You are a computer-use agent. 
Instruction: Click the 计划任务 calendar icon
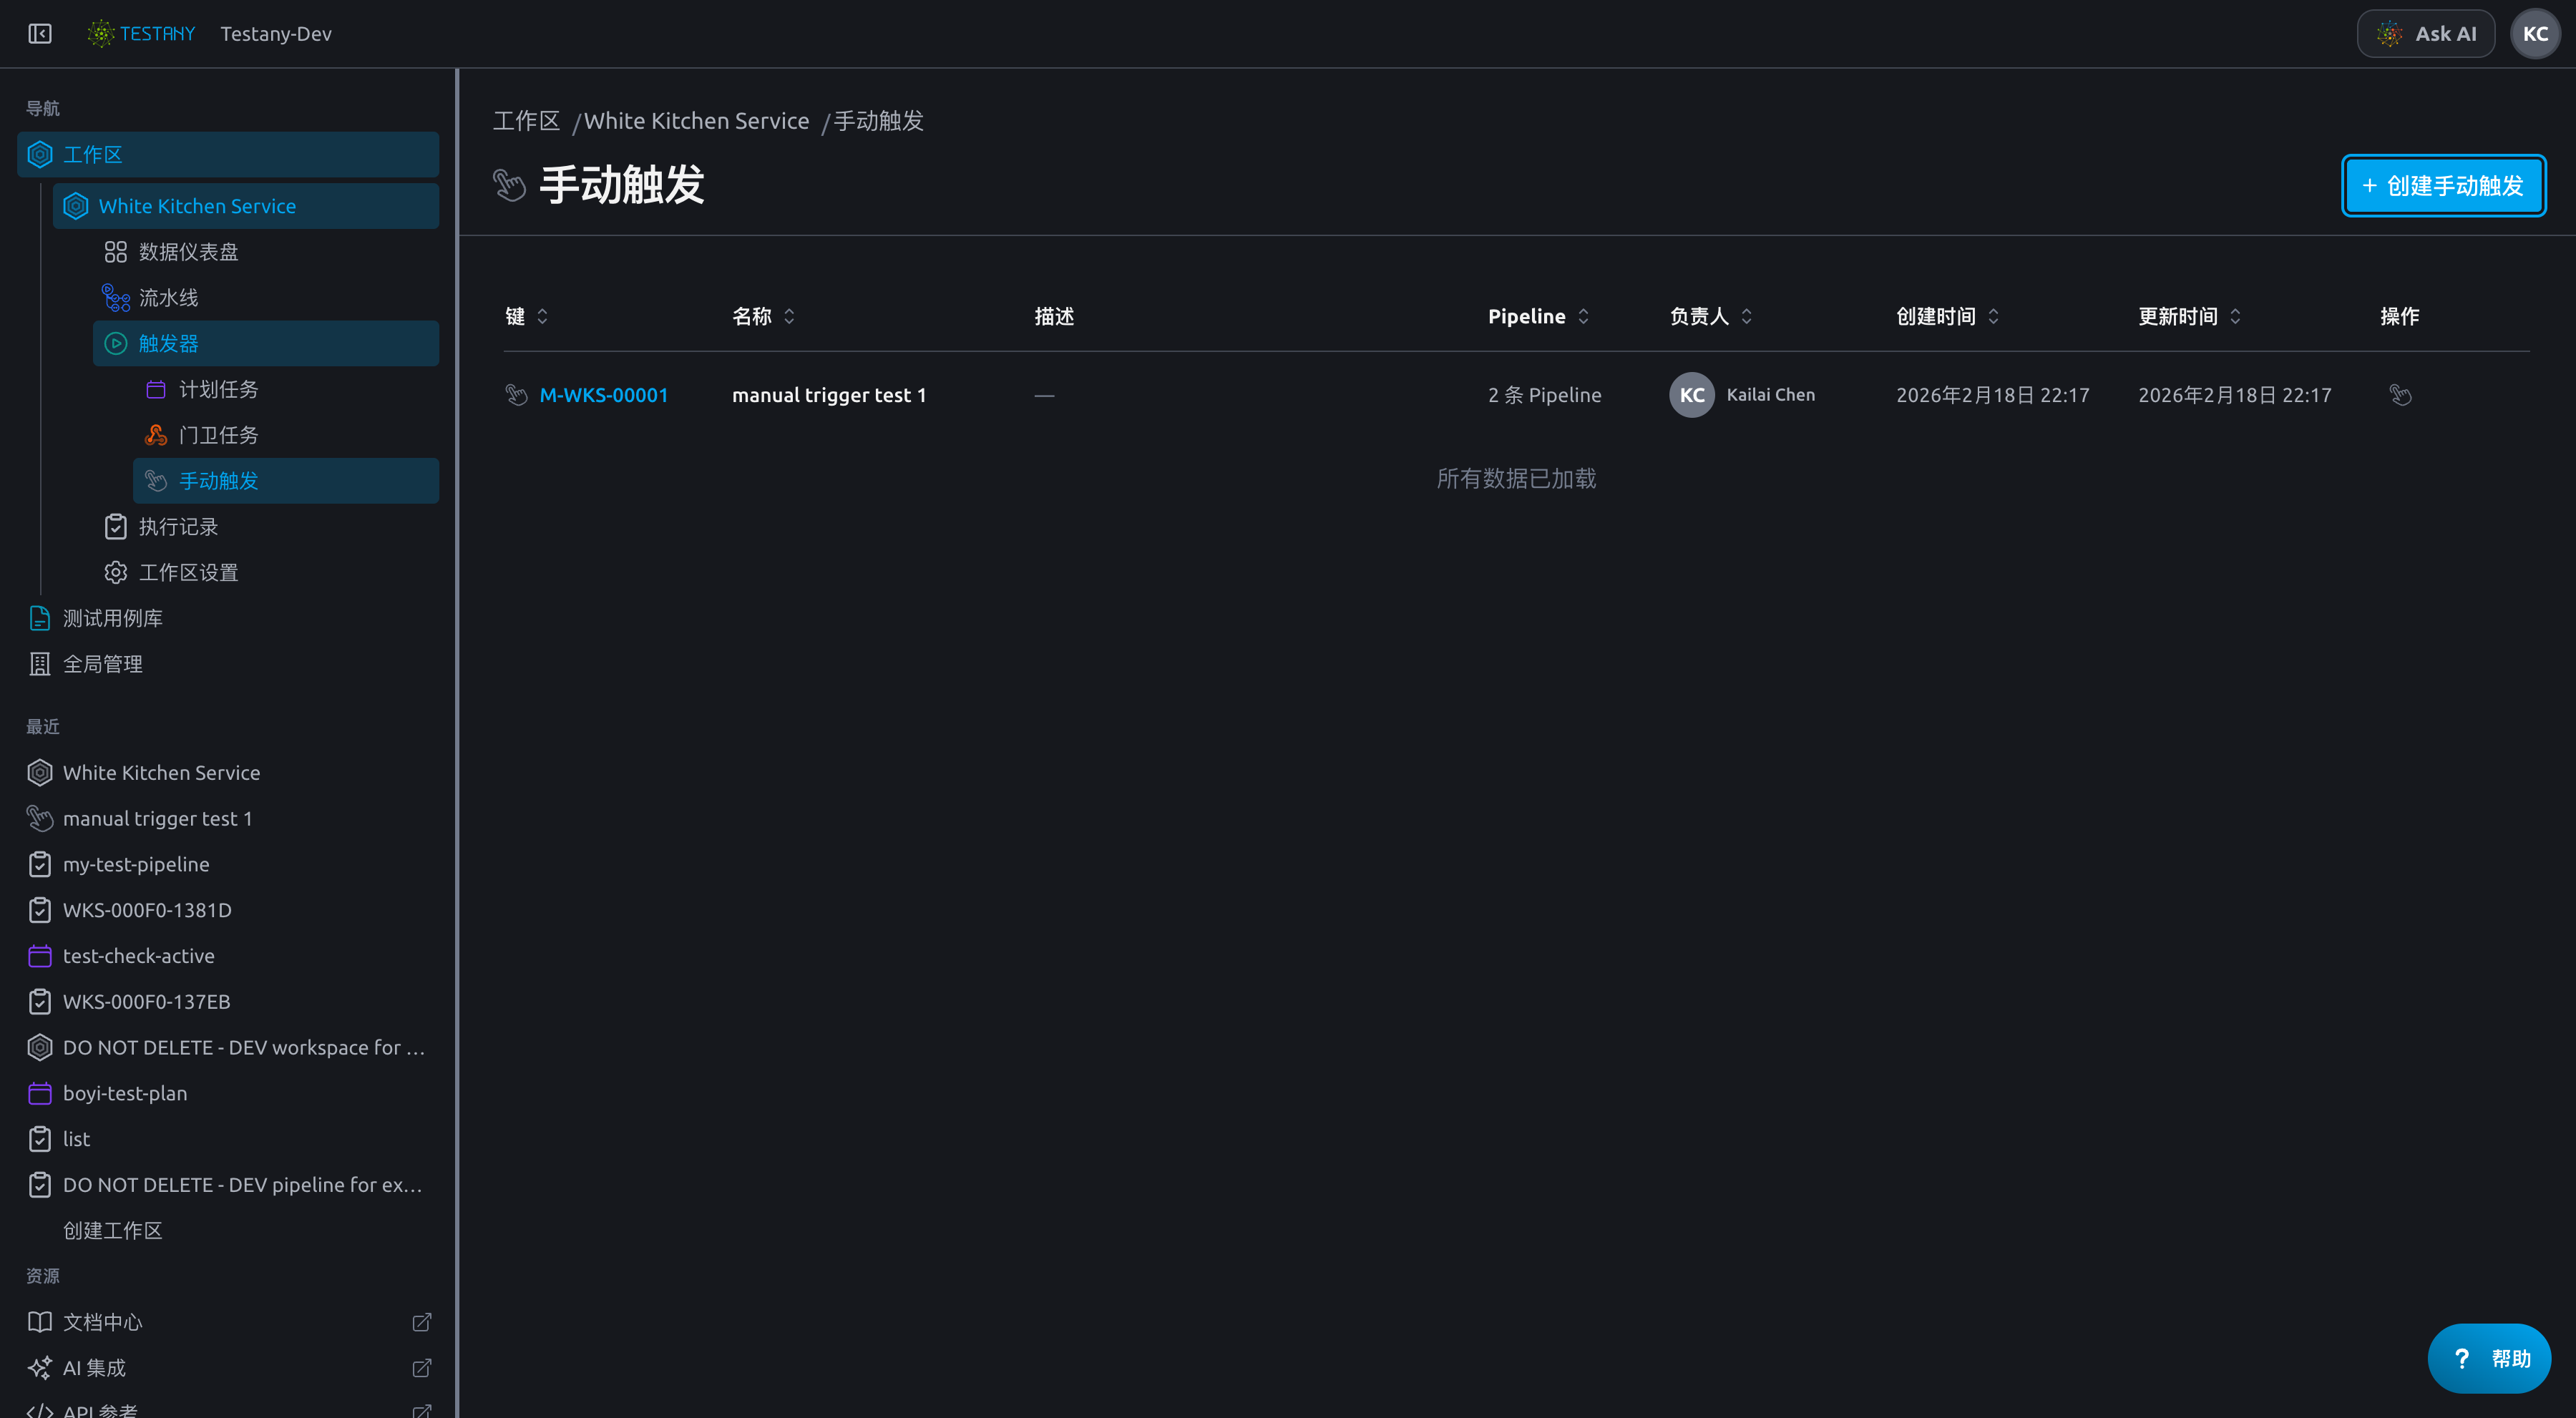pyautogui.click(x=156, y=390)
